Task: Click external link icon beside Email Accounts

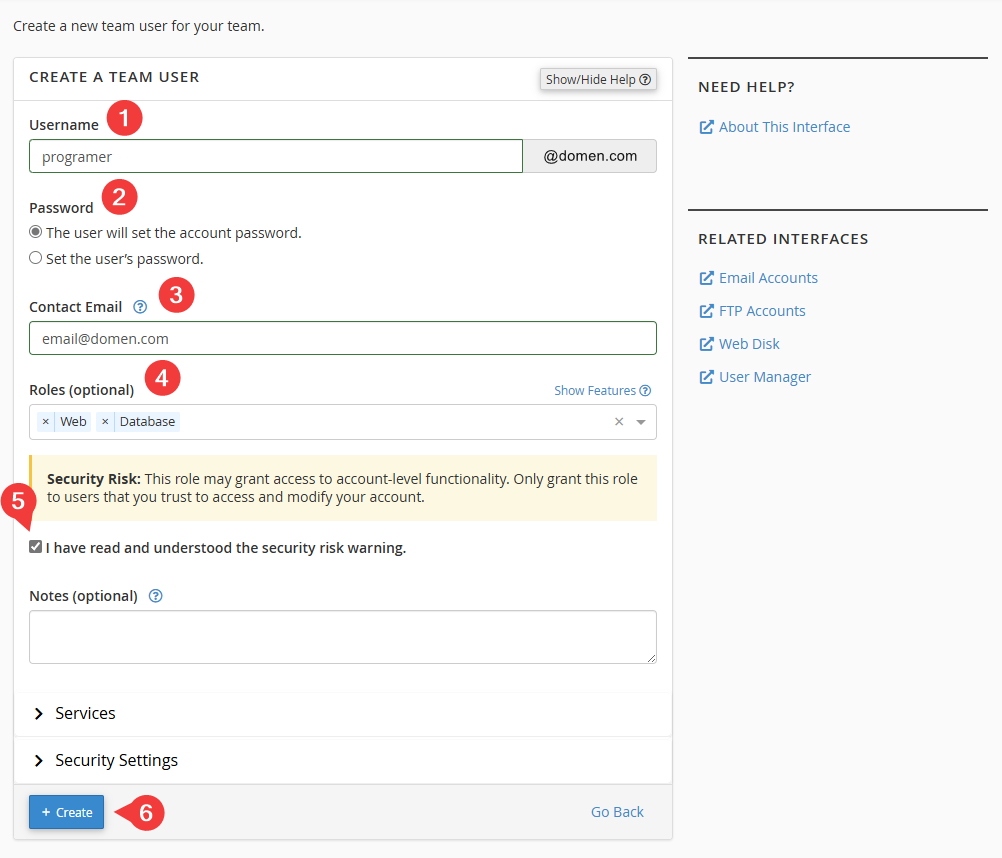Action: [x=706, y=278]
